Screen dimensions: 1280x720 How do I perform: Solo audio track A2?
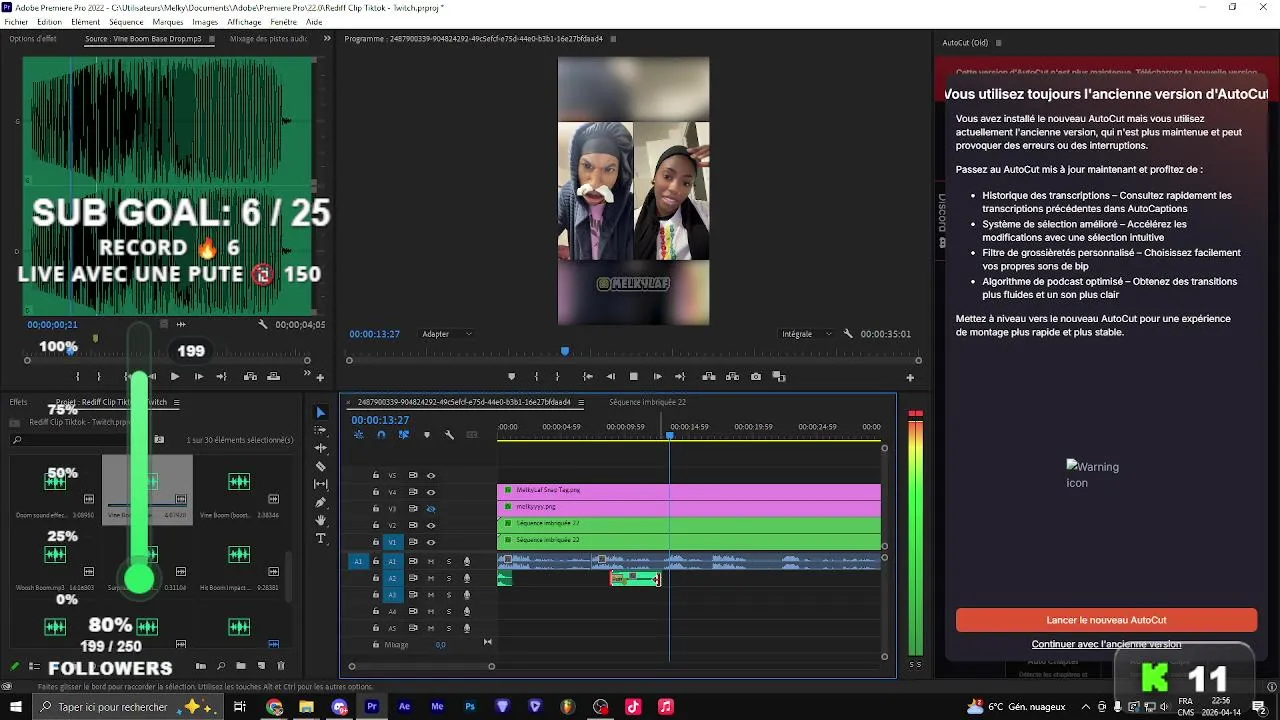(x=449, y=578)
